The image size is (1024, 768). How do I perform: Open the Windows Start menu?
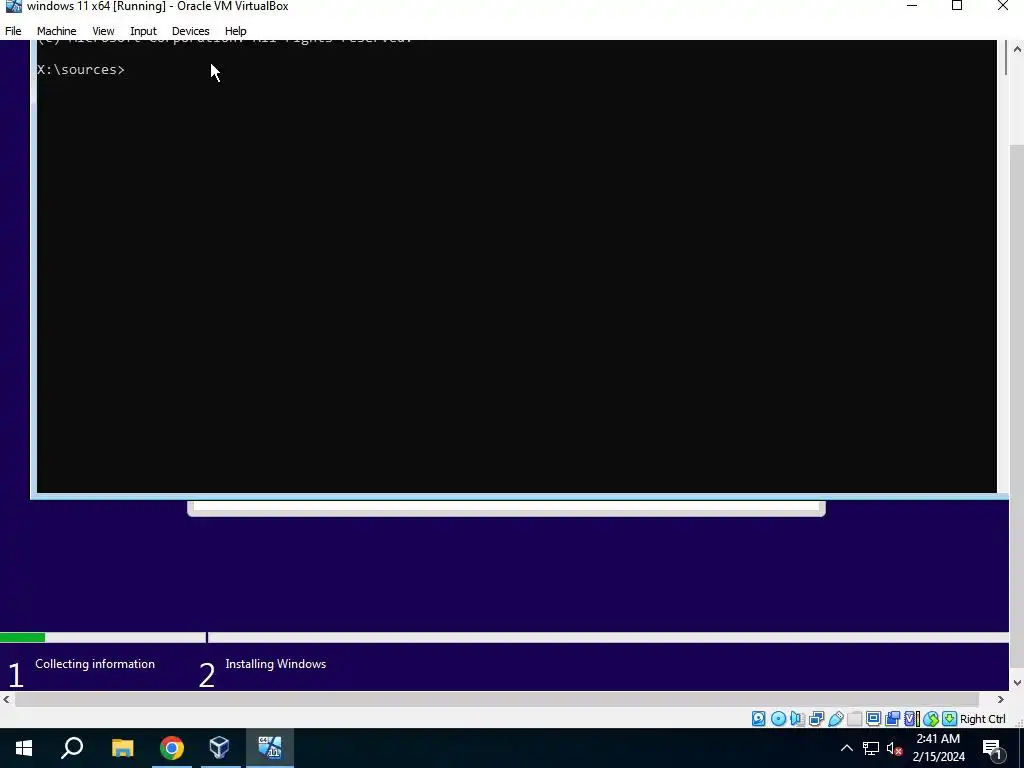point(24,748)
